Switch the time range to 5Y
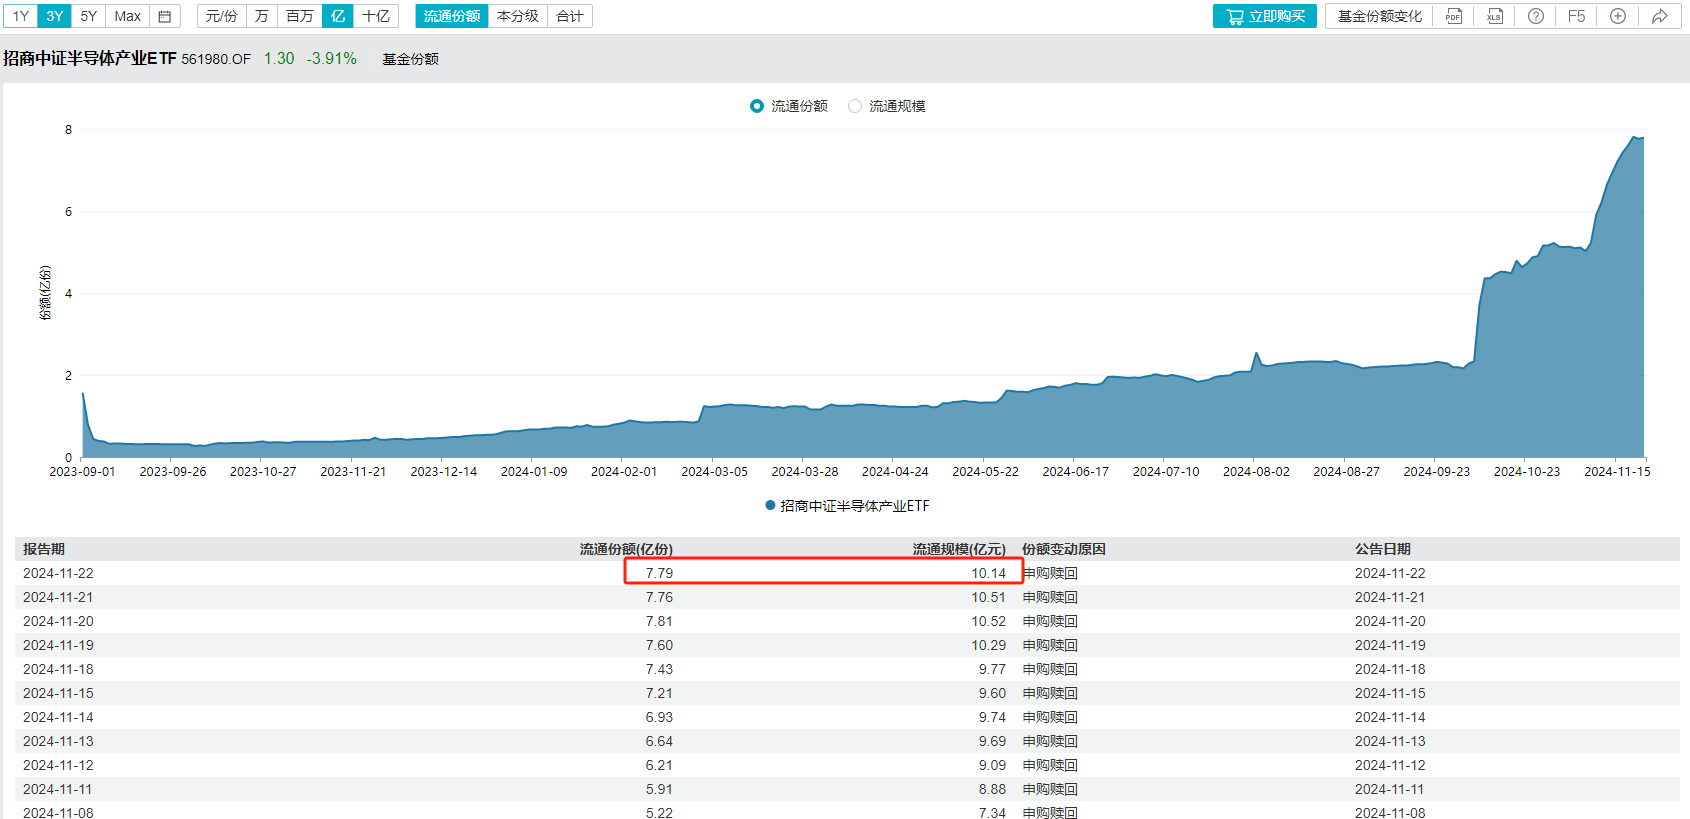 tap(89, 16)
